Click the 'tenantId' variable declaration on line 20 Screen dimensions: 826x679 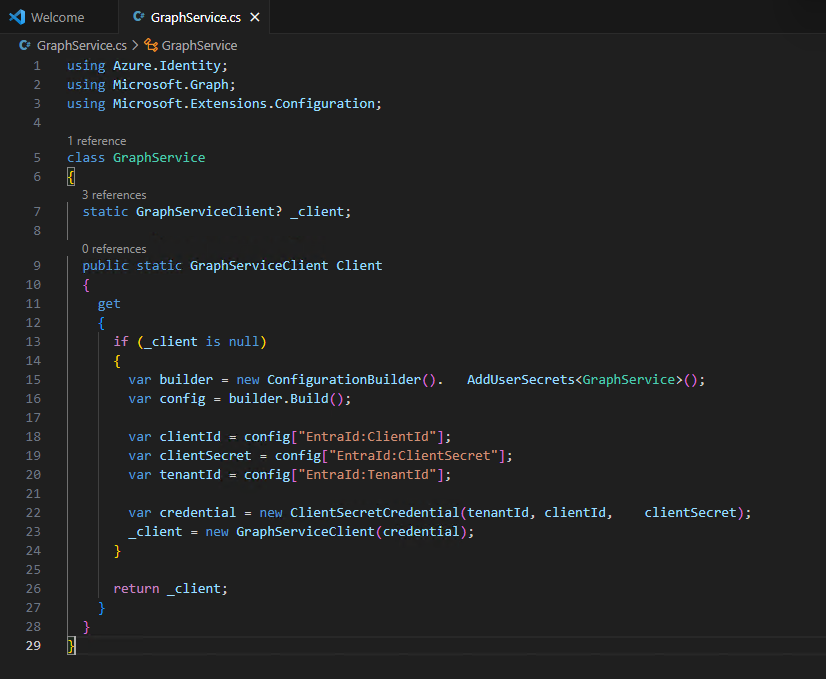pos(190,475)
